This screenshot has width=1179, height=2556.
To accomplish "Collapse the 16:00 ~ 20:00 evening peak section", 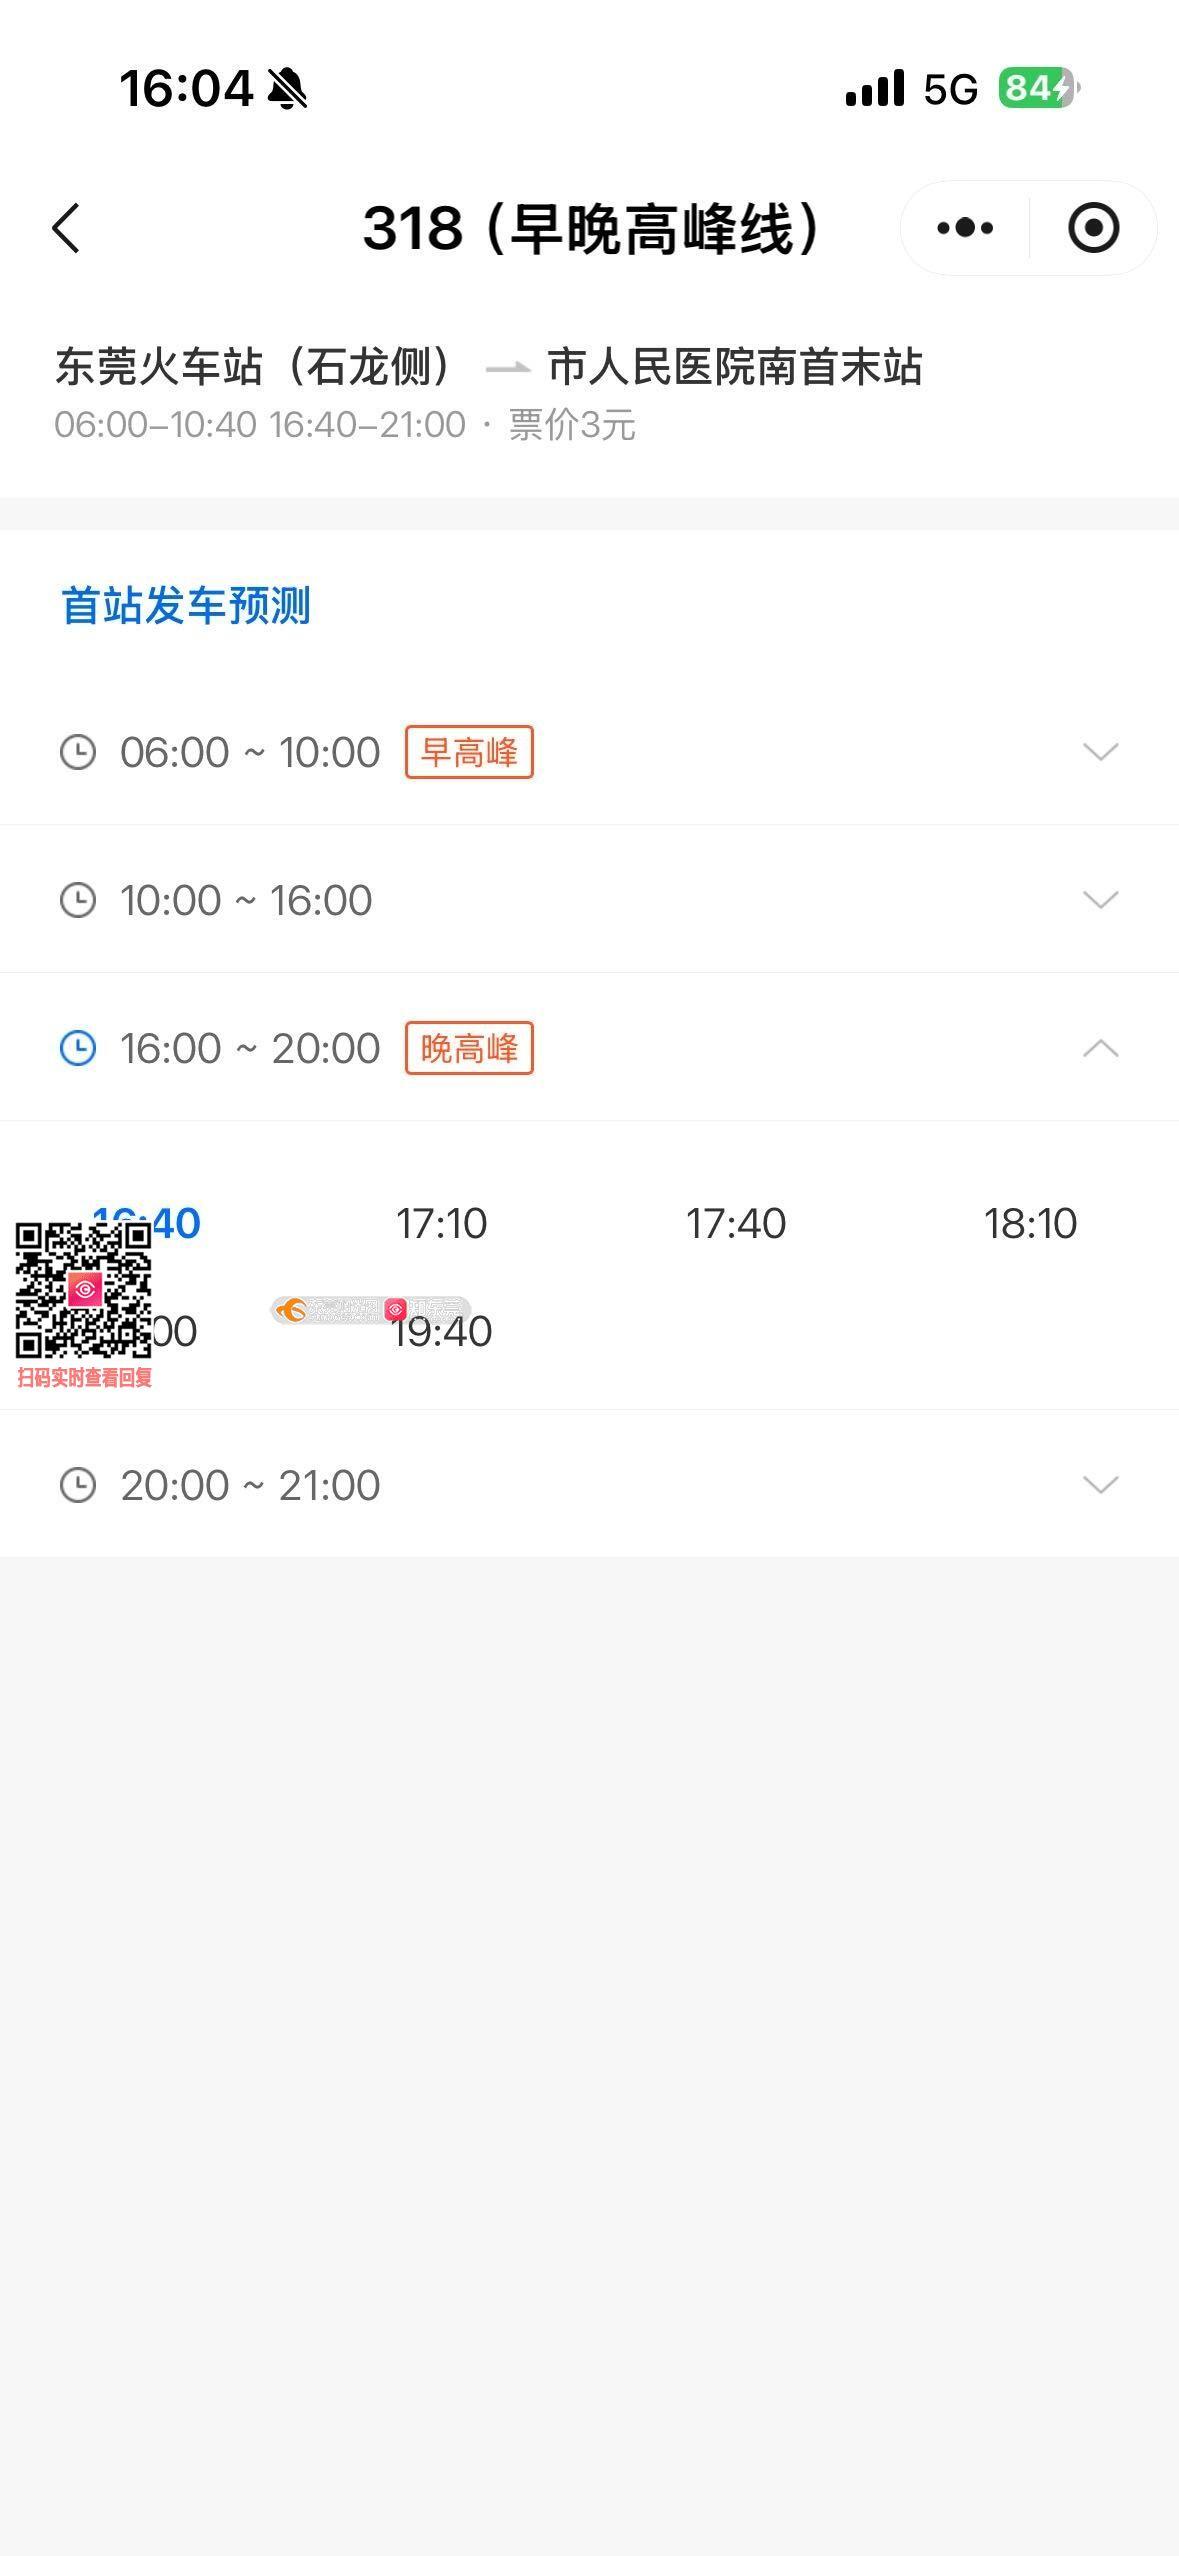I will tap(1100, 1048).
